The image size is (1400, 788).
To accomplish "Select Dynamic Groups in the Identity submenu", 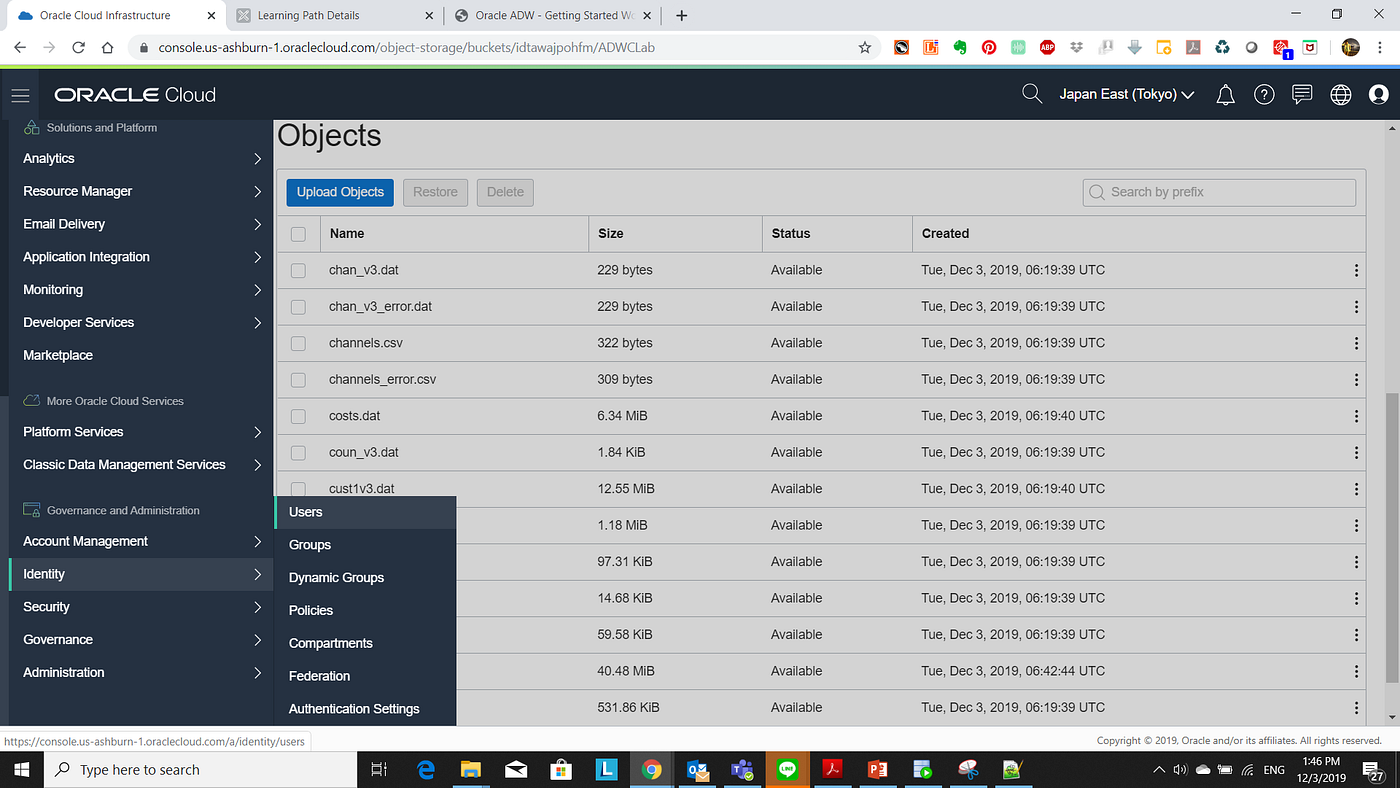I will (x=365, y=578).
